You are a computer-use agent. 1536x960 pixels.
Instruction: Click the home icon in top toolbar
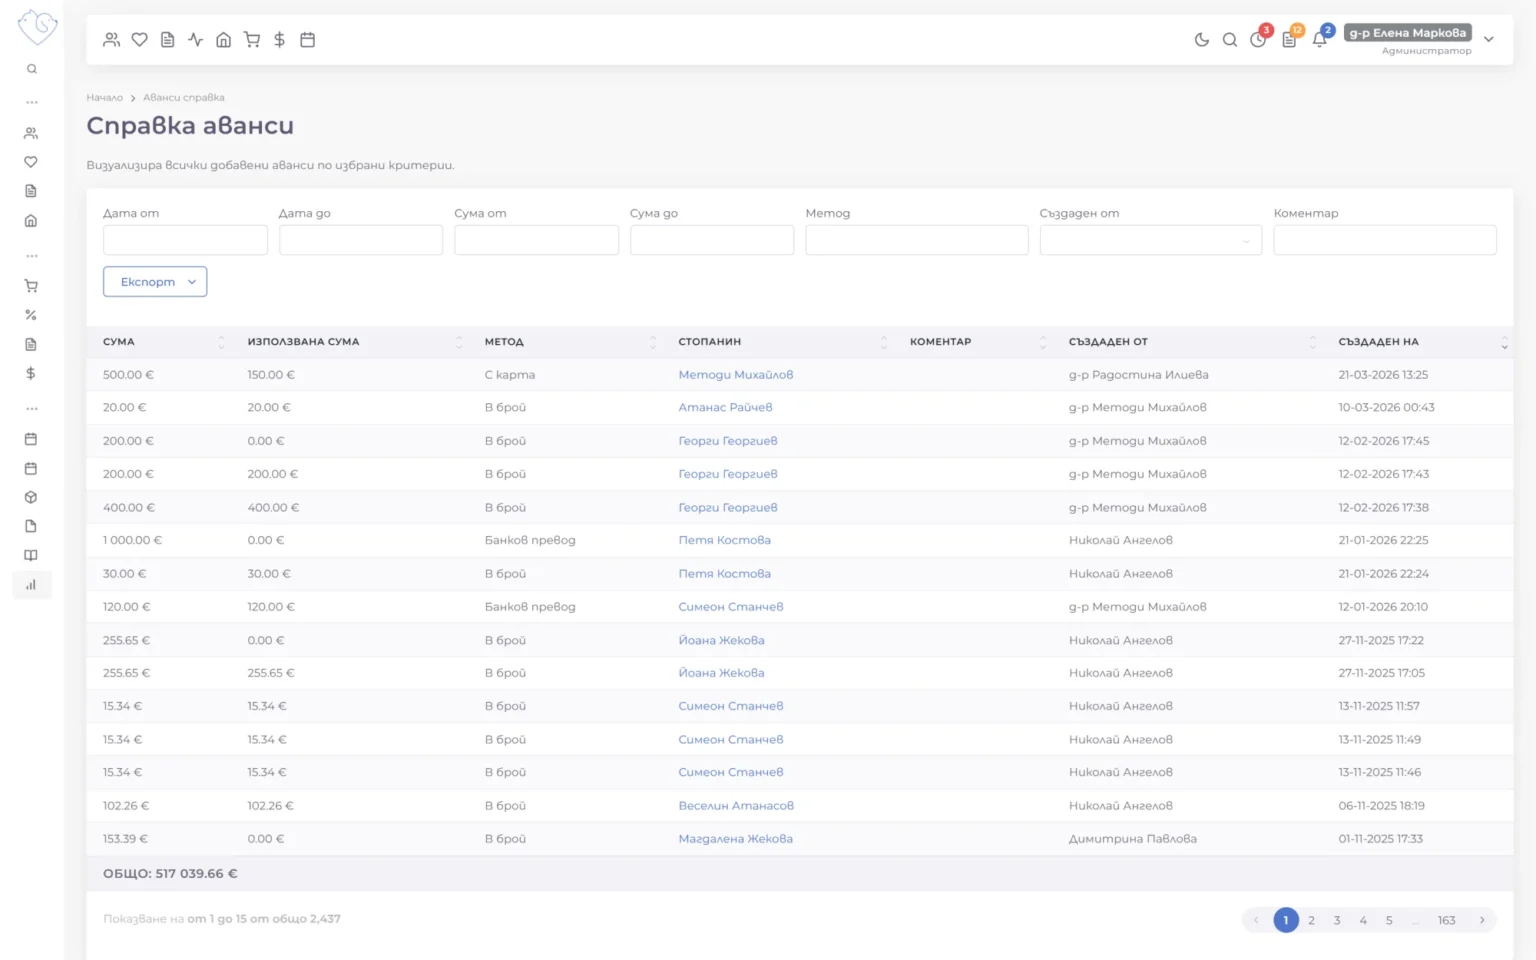pos(224,40)
